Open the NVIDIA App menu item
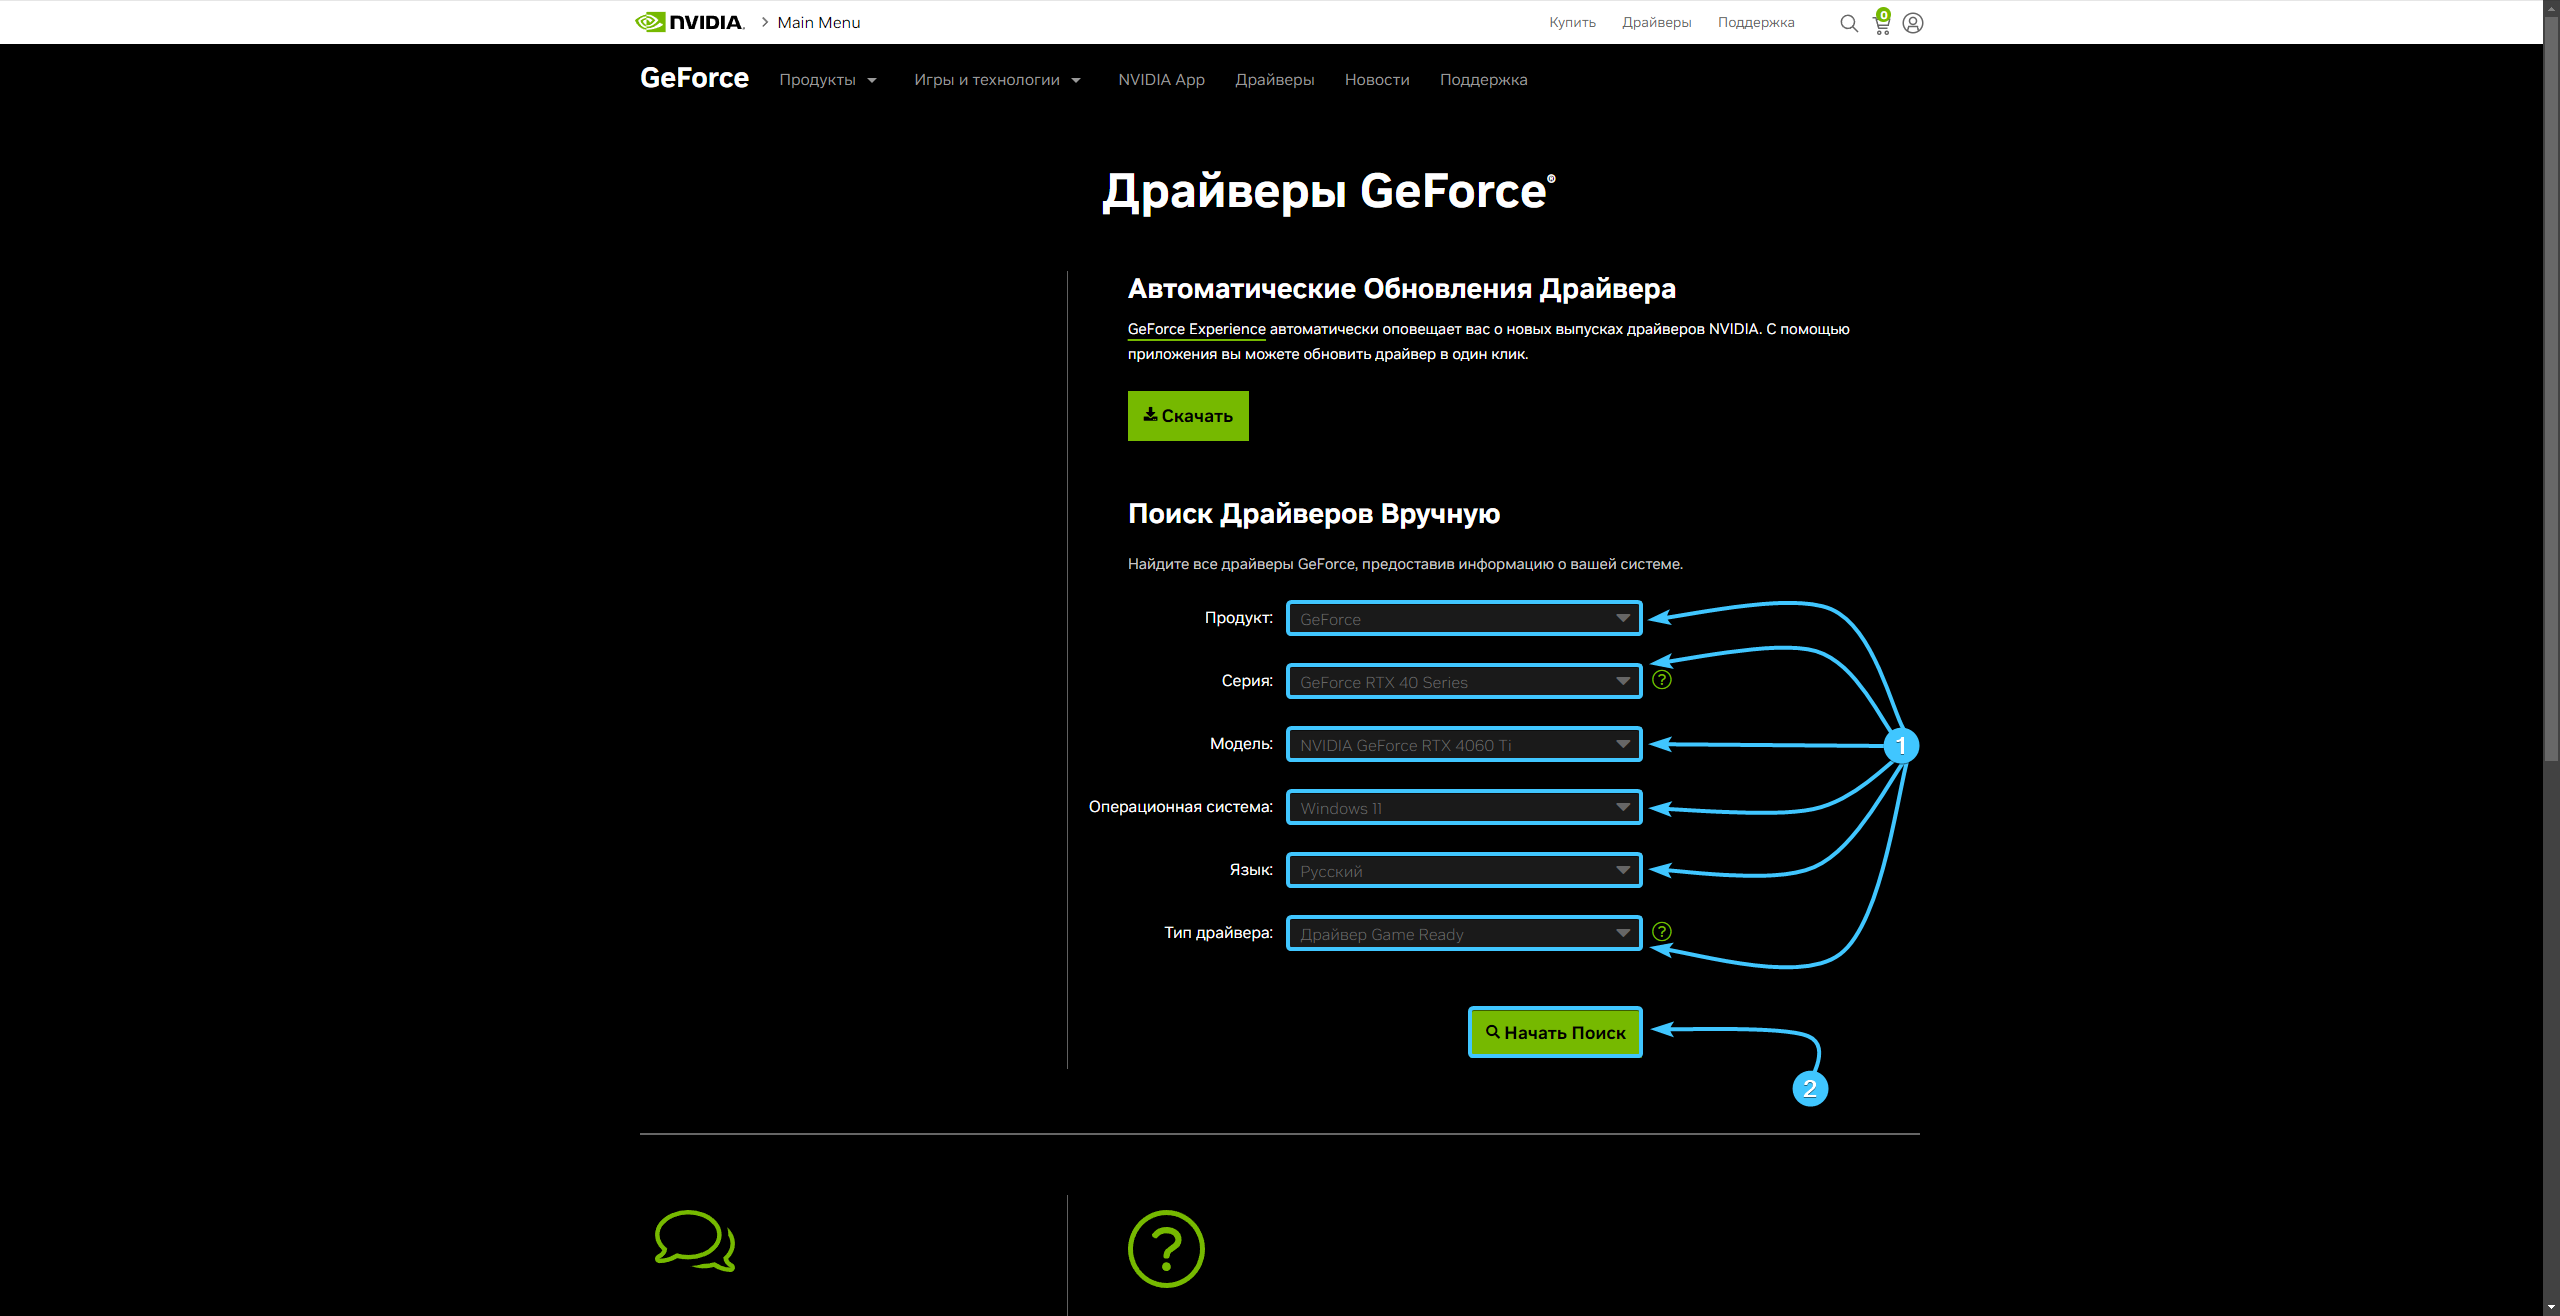Image resolution: width=2560 pixels, height=1316 pixels. point(1161,80)
